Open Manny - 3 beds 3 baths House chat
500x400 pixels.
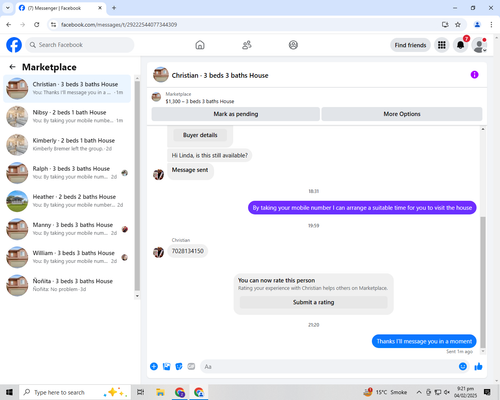(67, 229)
